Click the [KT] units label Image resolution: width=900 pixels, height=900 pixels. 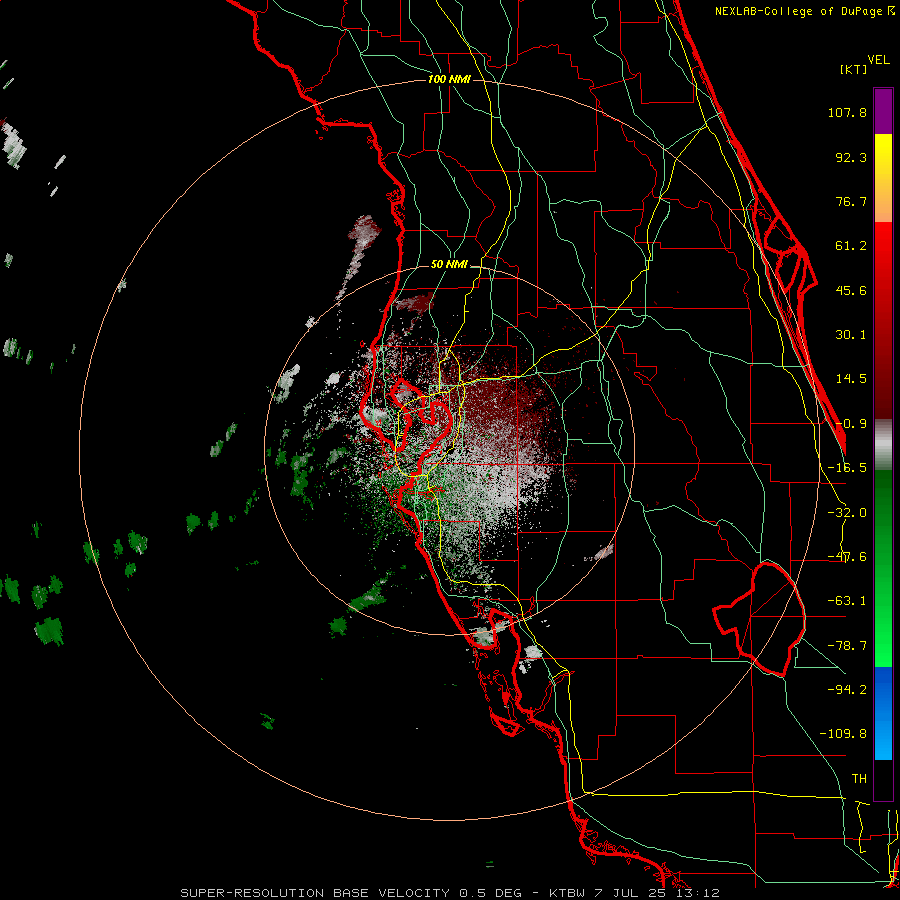853,69
